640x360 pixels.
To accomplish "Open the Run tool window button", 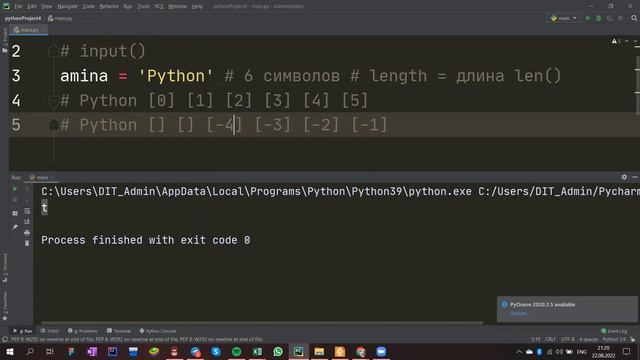I will 23,331.
